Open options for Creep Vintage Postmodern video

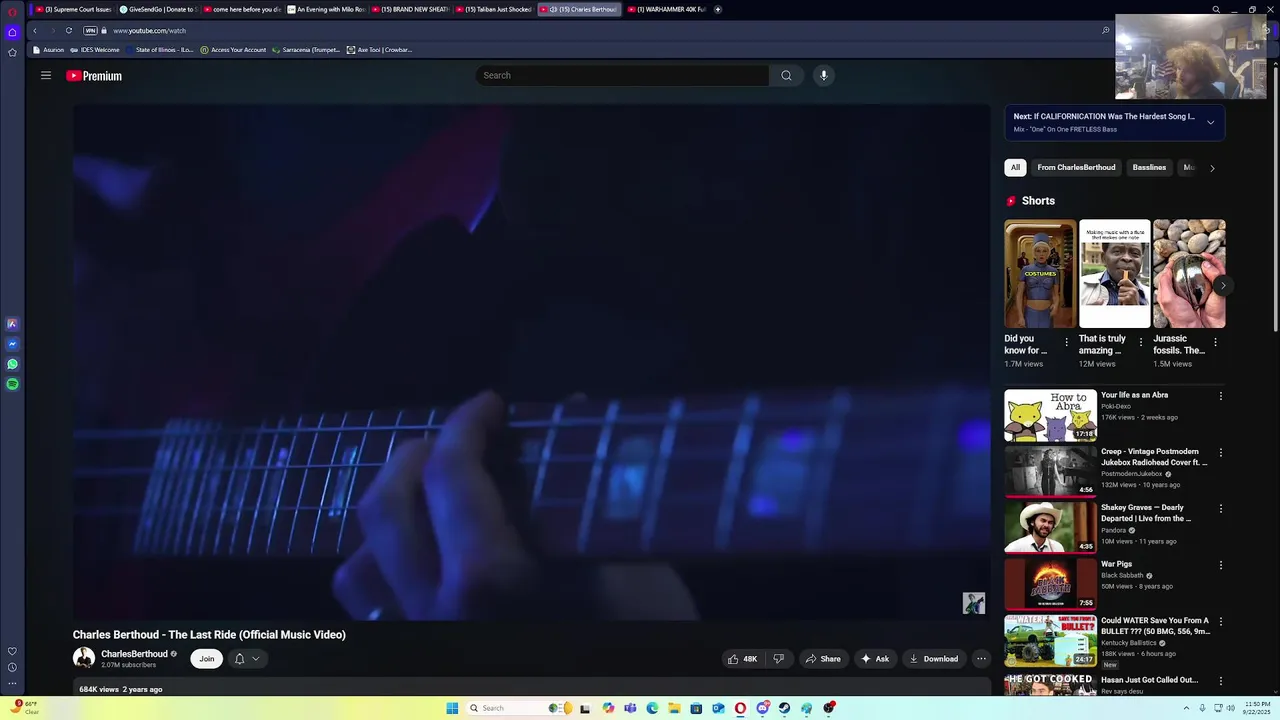pos(1220,452)
